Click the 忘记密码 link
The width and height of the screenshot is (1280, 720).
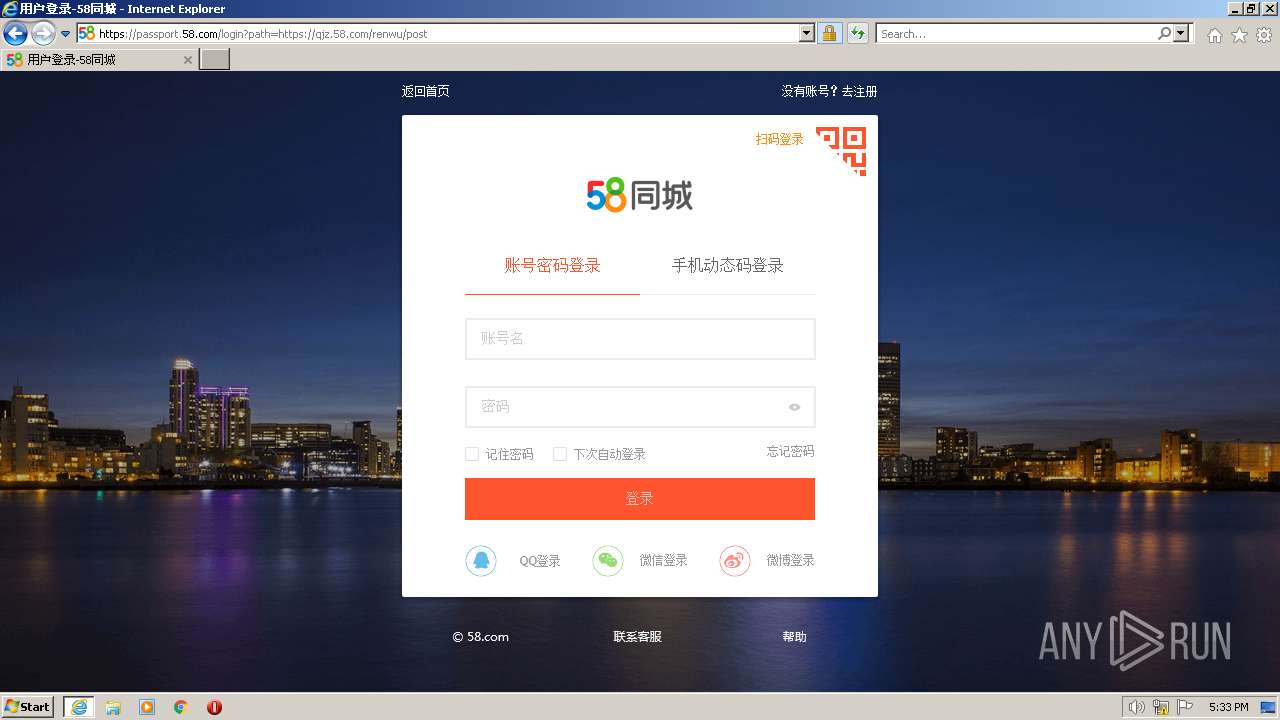(x=791, y=452)
